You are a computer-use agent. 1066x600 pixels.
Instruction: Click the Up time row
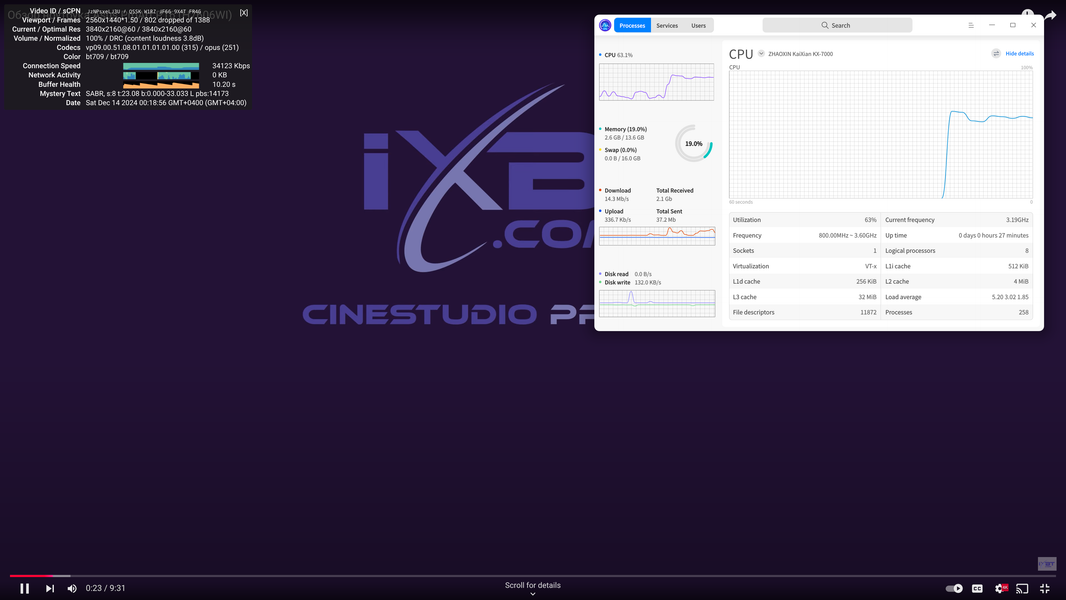[957, 235]
